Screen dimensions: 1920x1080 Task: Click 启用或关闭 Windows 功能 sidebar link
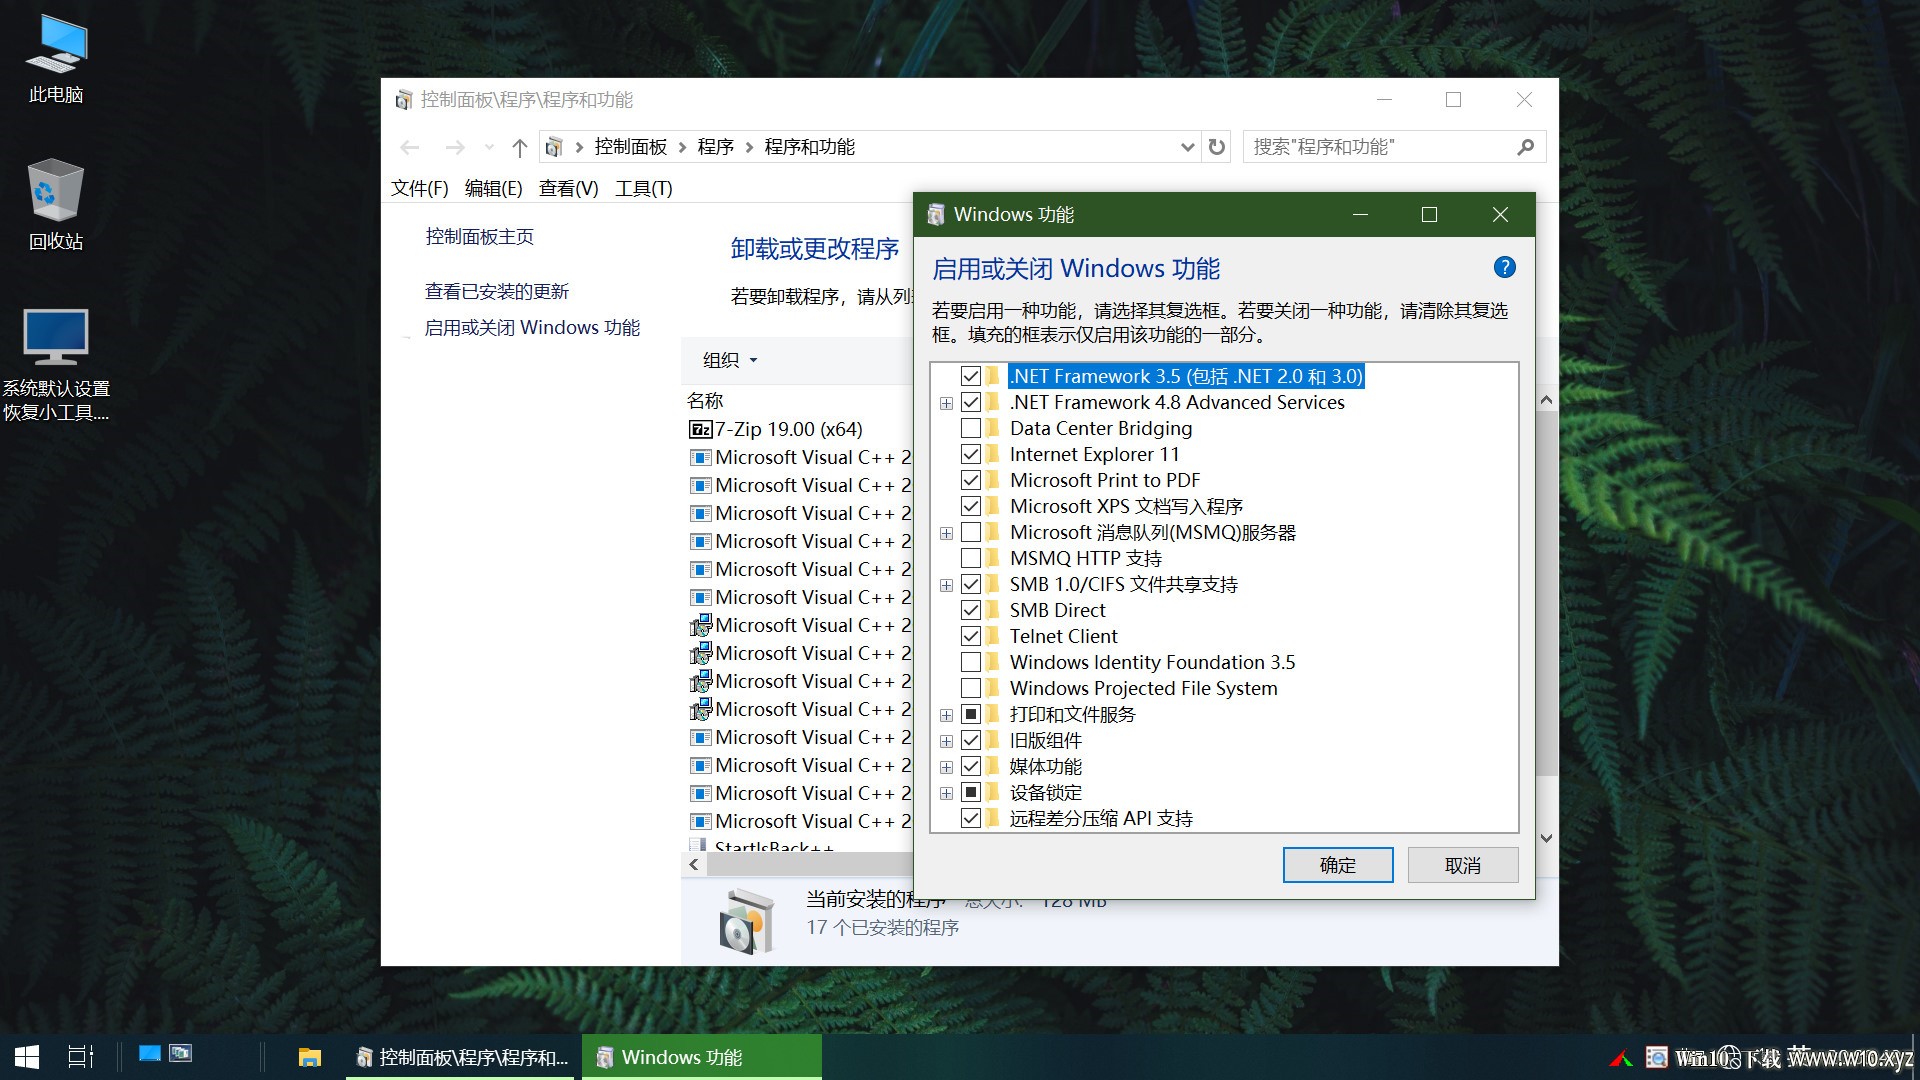(x=532, y=327)
